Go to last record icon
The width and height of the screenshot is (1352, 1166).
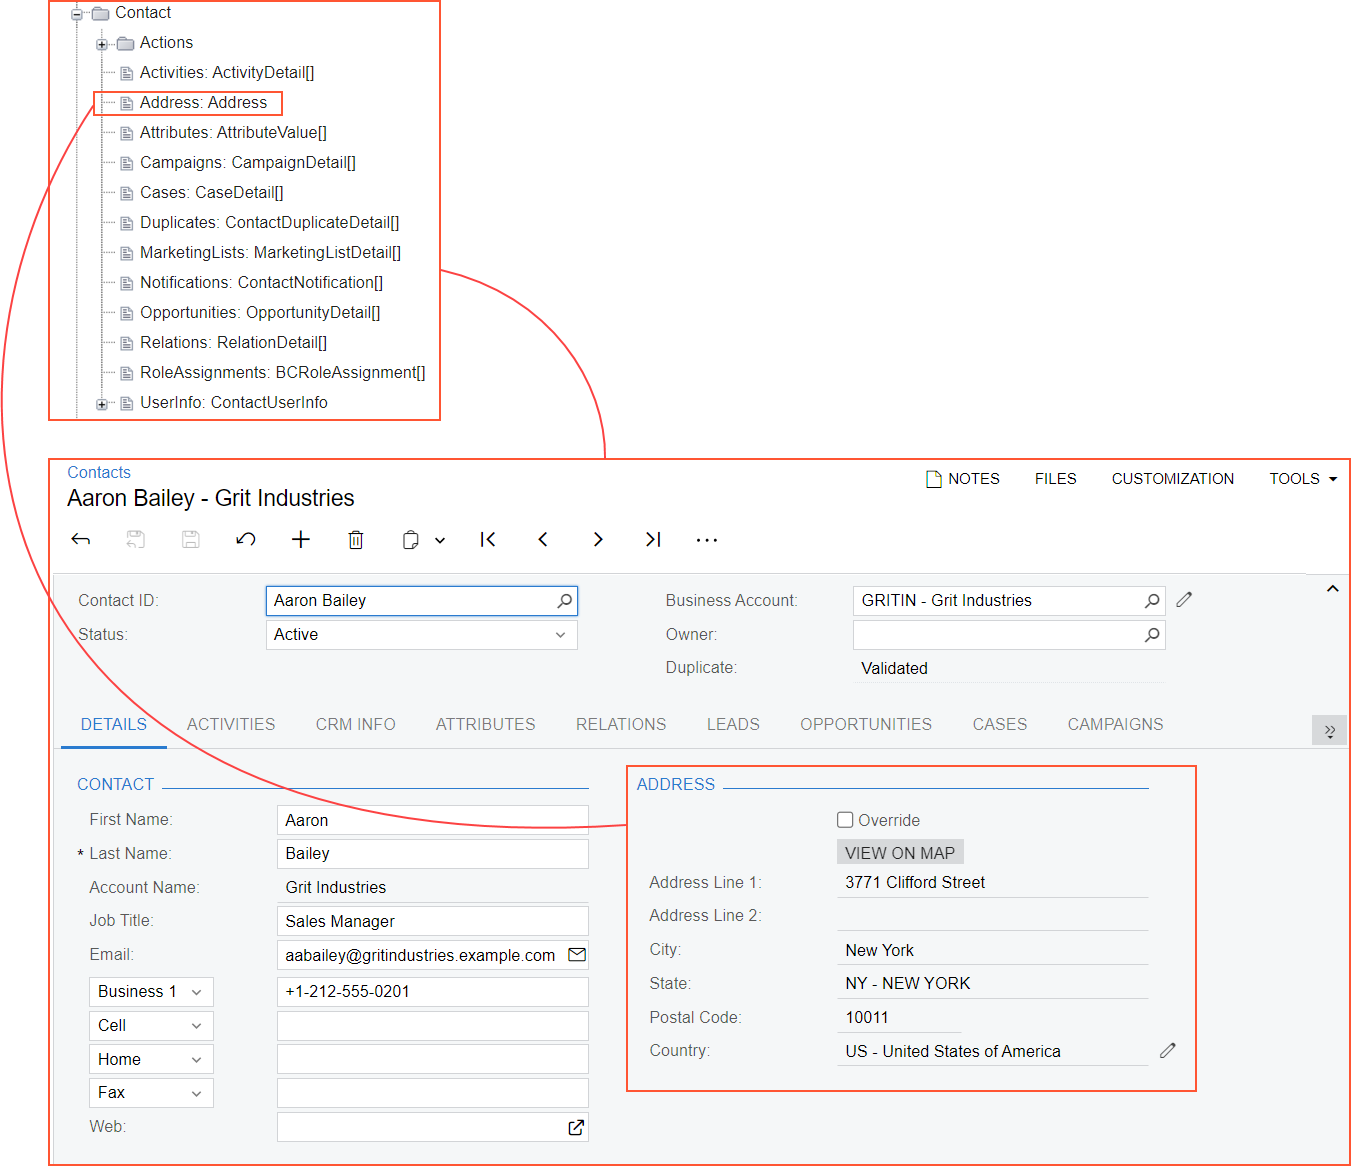pos(653,540)
